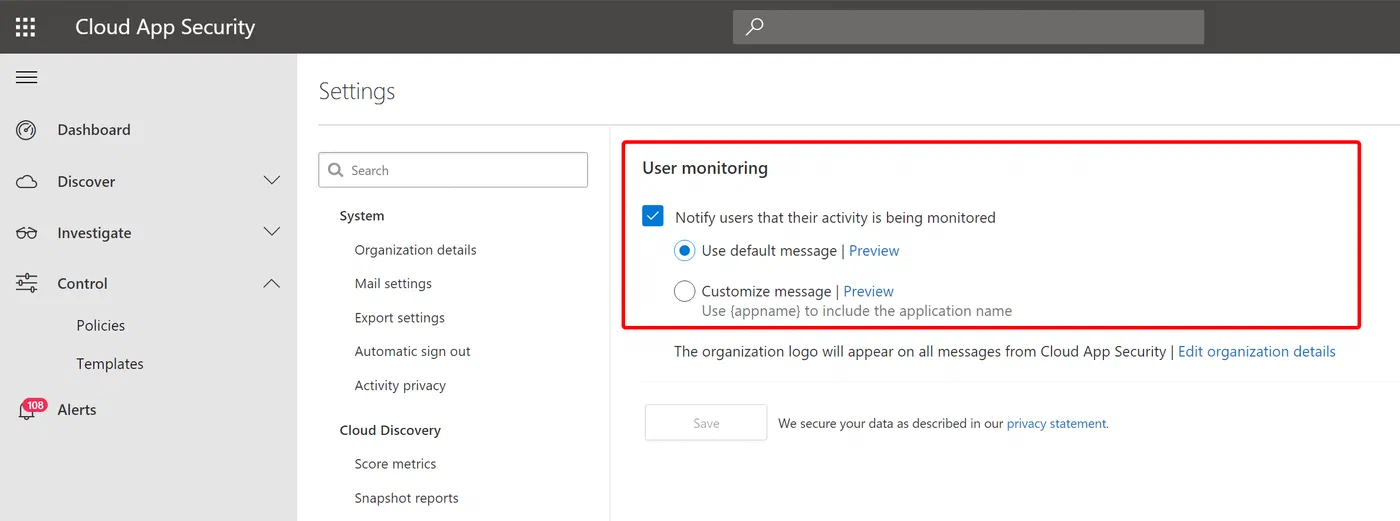Open Snapshot reports settings
The width and height of the screenshot is (1400, 521).
(406, 498)
